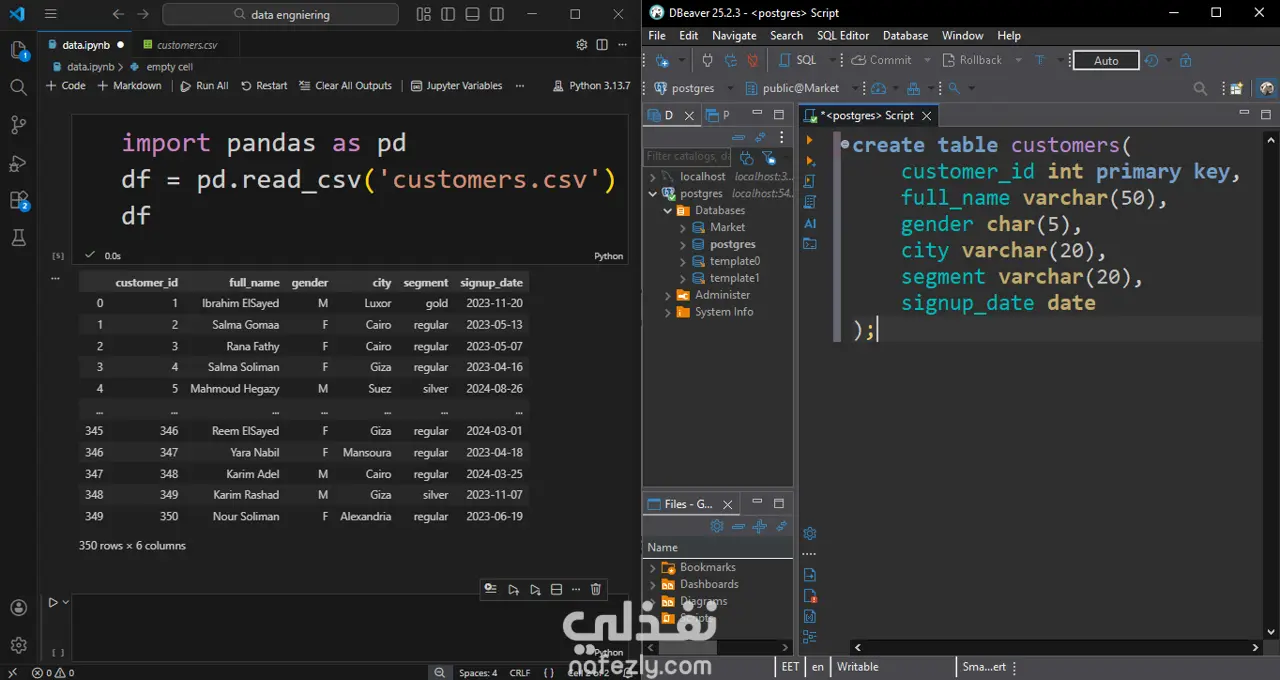This screenshot has height=680, width=1280.
Task: Open DBeaver Navigate menu
Action: click(734, 35)
